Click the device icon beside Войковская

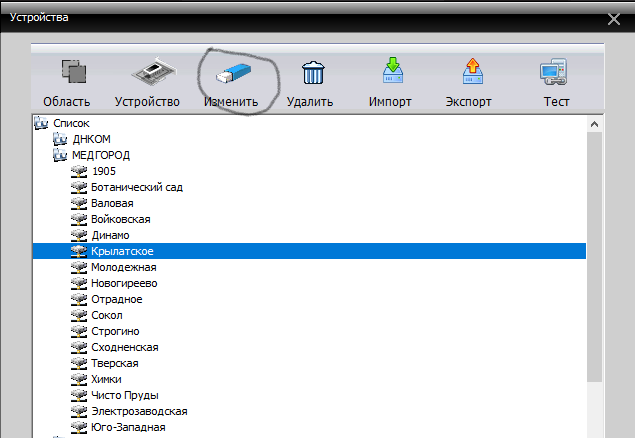pyautogui.click(x=79, y=219)
